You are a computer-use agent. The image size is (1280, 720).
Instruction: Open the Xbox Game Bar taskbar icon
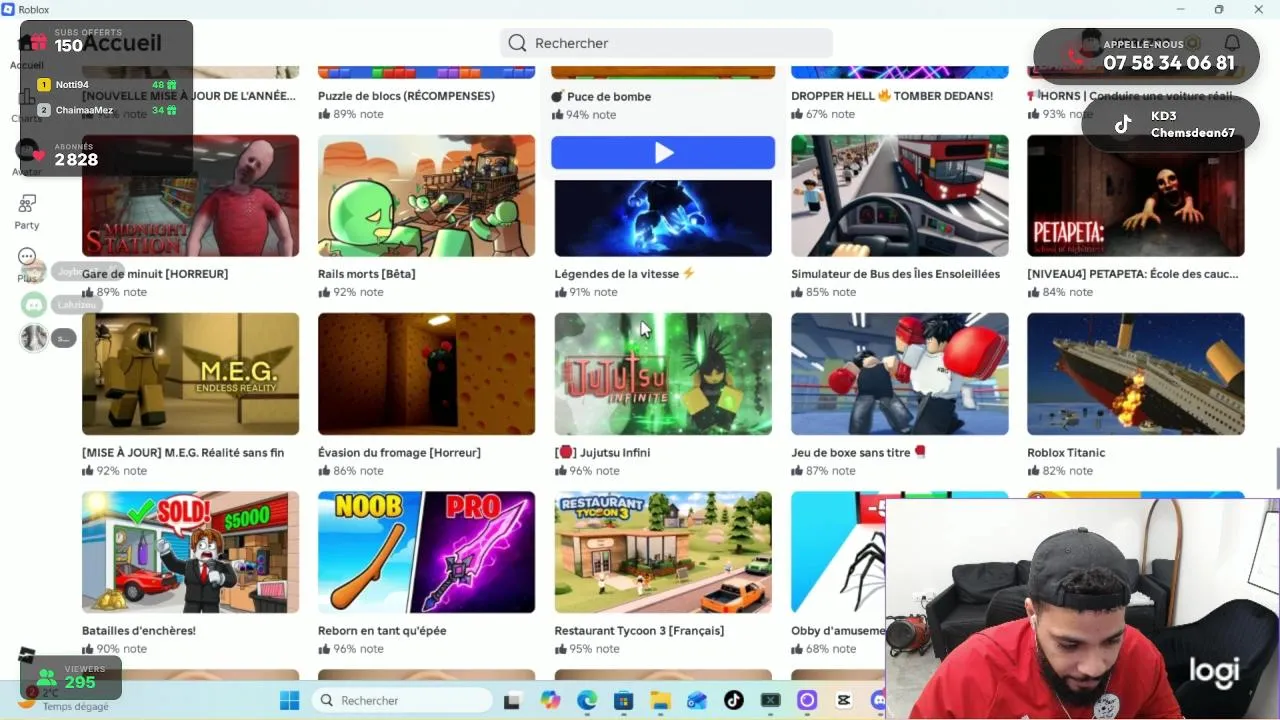[770, 700]
